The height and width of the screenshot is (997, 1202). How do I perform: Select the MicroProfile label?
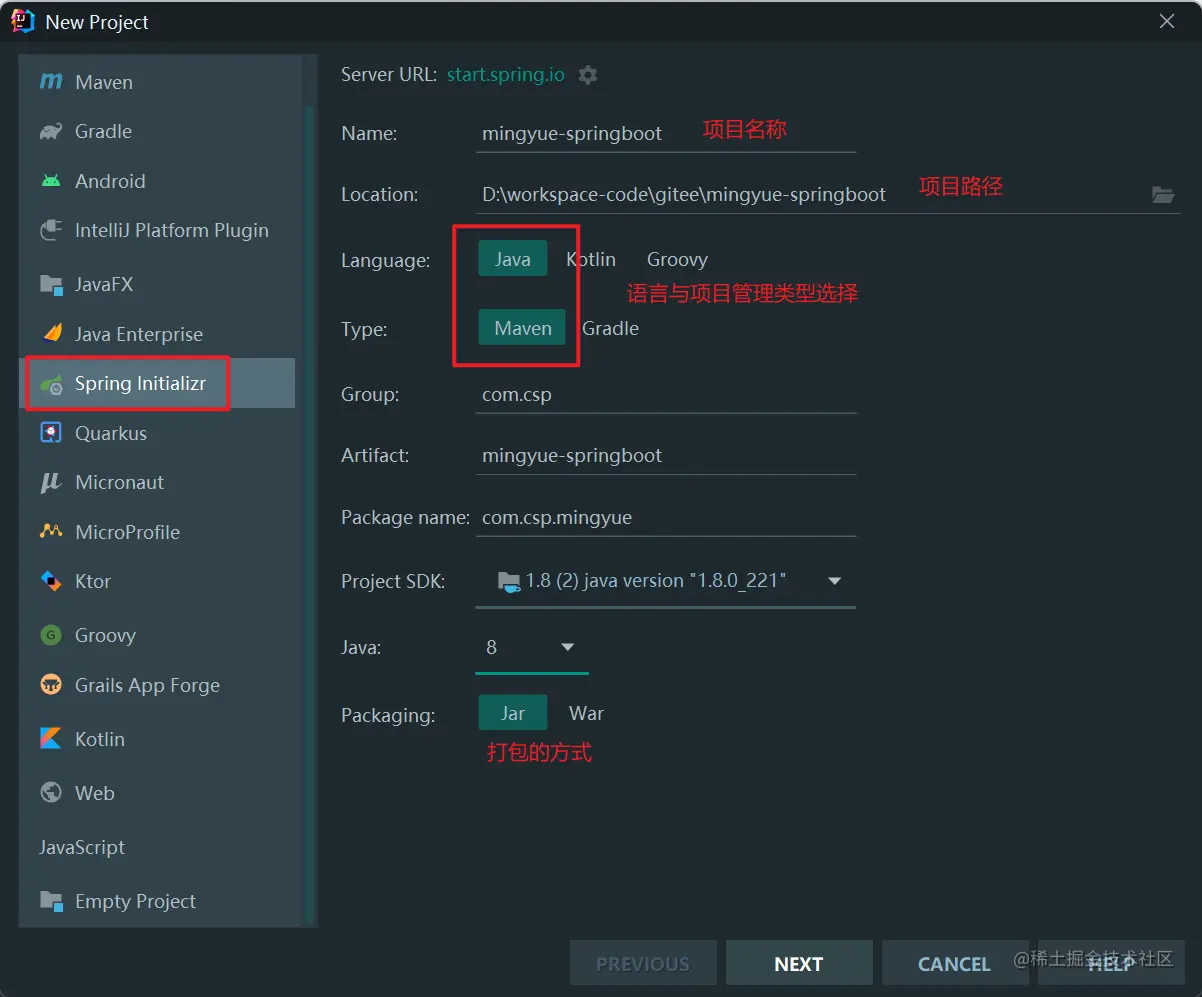[x=128, y=532]
